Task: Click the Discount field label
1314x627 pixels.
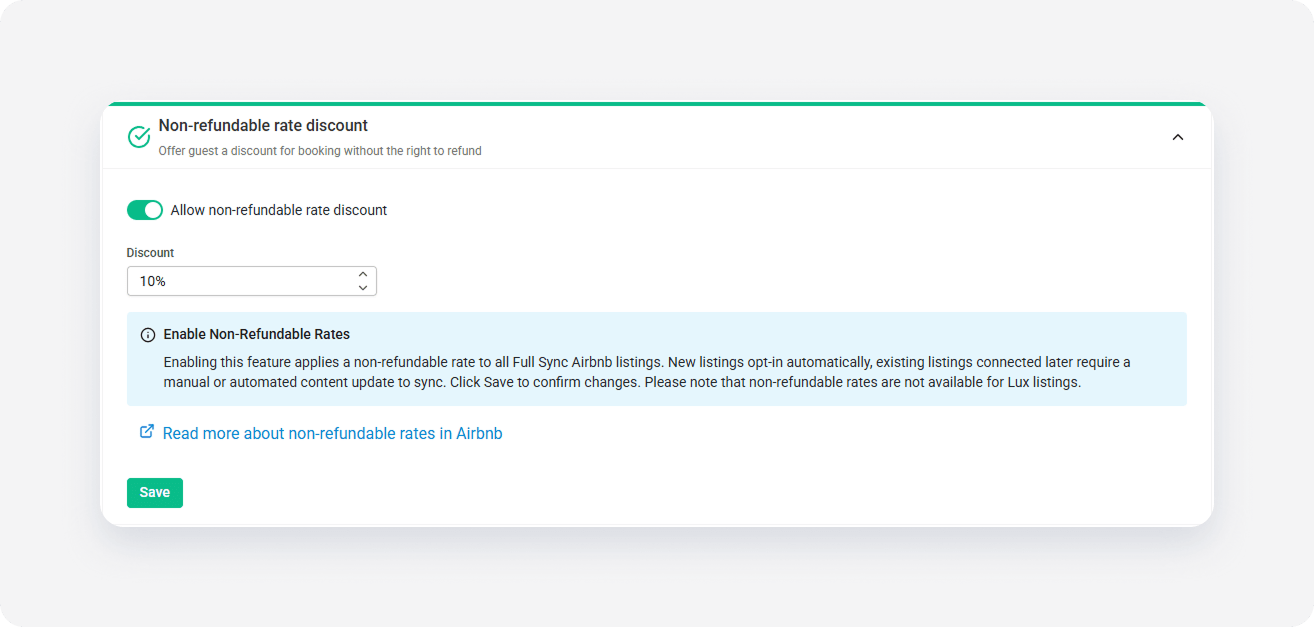Action: coord(150,253)
